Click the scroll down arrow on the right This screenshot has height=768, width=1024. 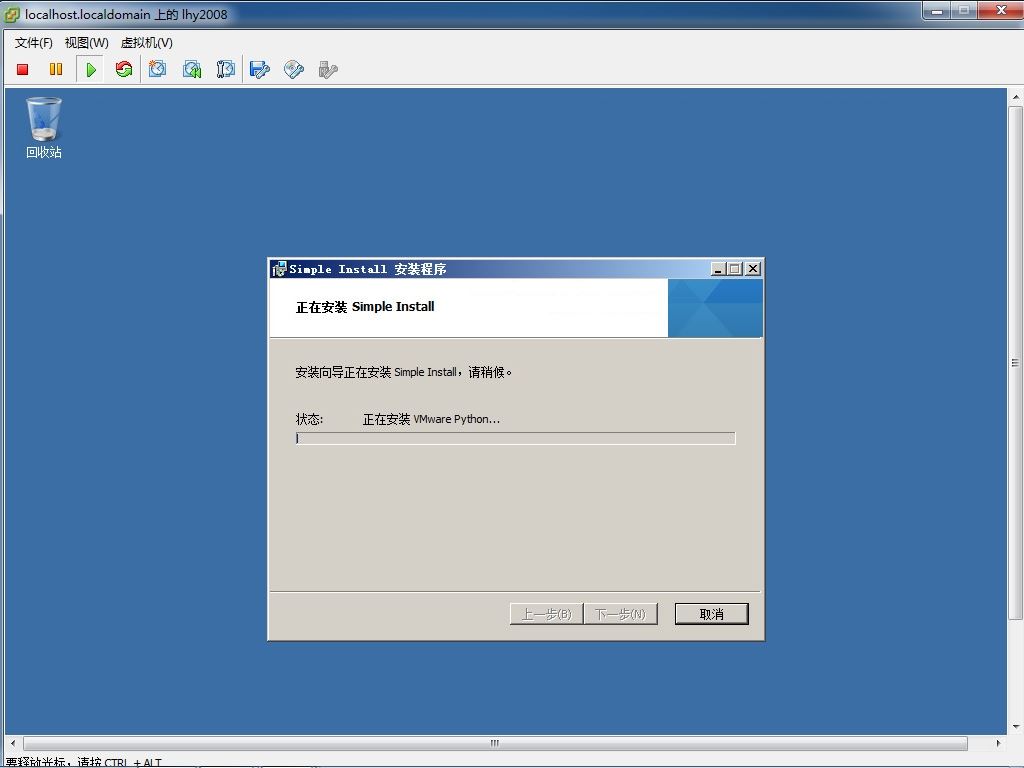(1016, 726)
